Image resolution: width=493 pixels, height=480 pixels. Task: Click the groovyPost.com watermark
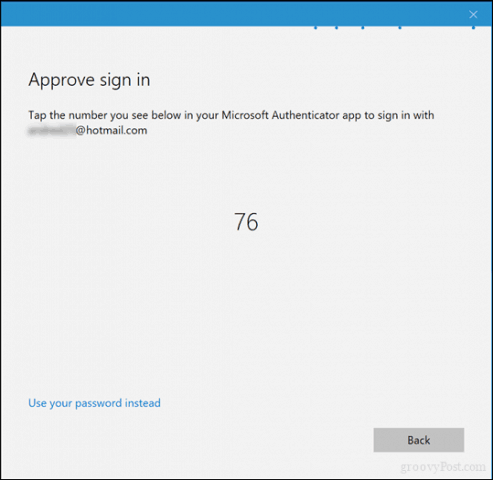tap(443, 467)
